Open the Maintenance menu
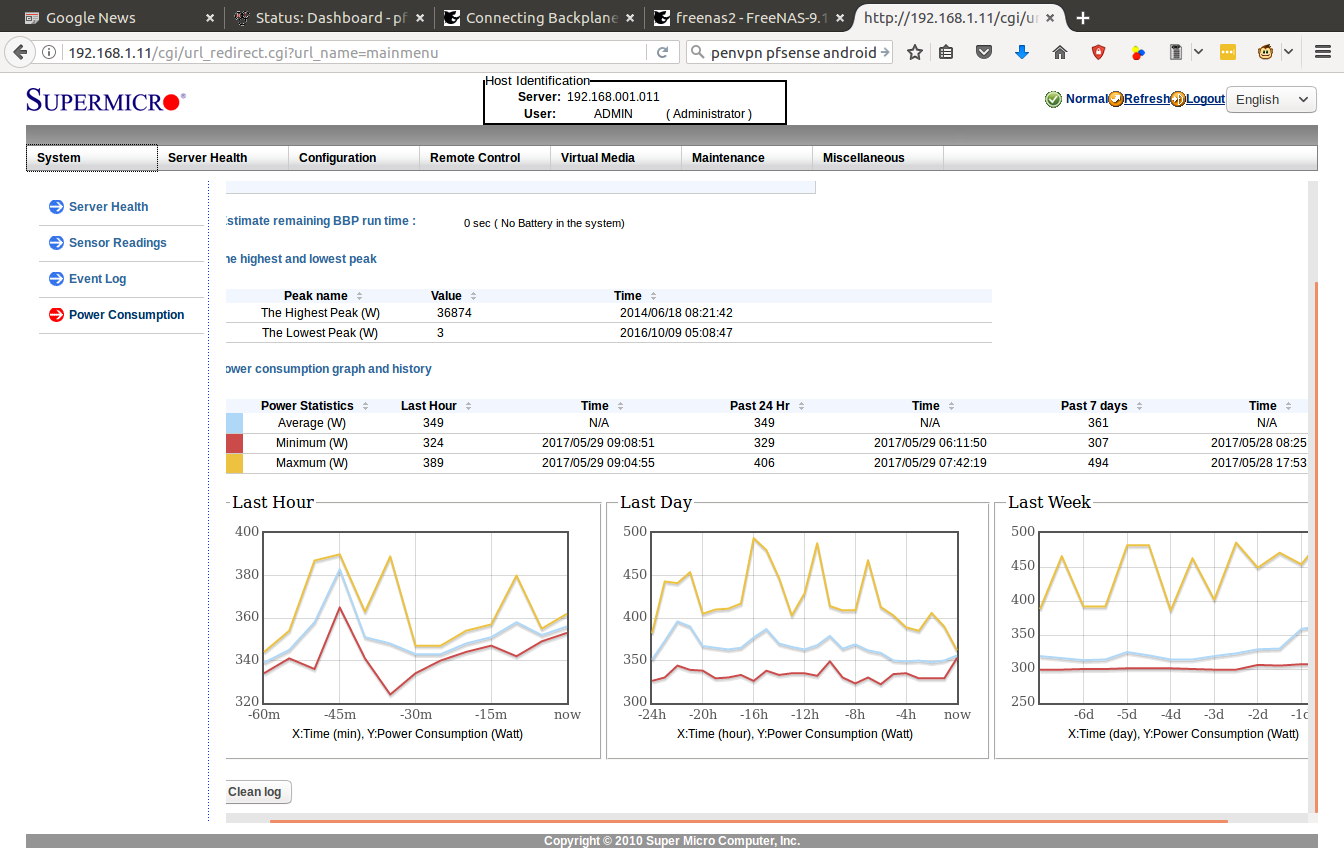This screenshot has width=1344, height=848. point(747,158)
